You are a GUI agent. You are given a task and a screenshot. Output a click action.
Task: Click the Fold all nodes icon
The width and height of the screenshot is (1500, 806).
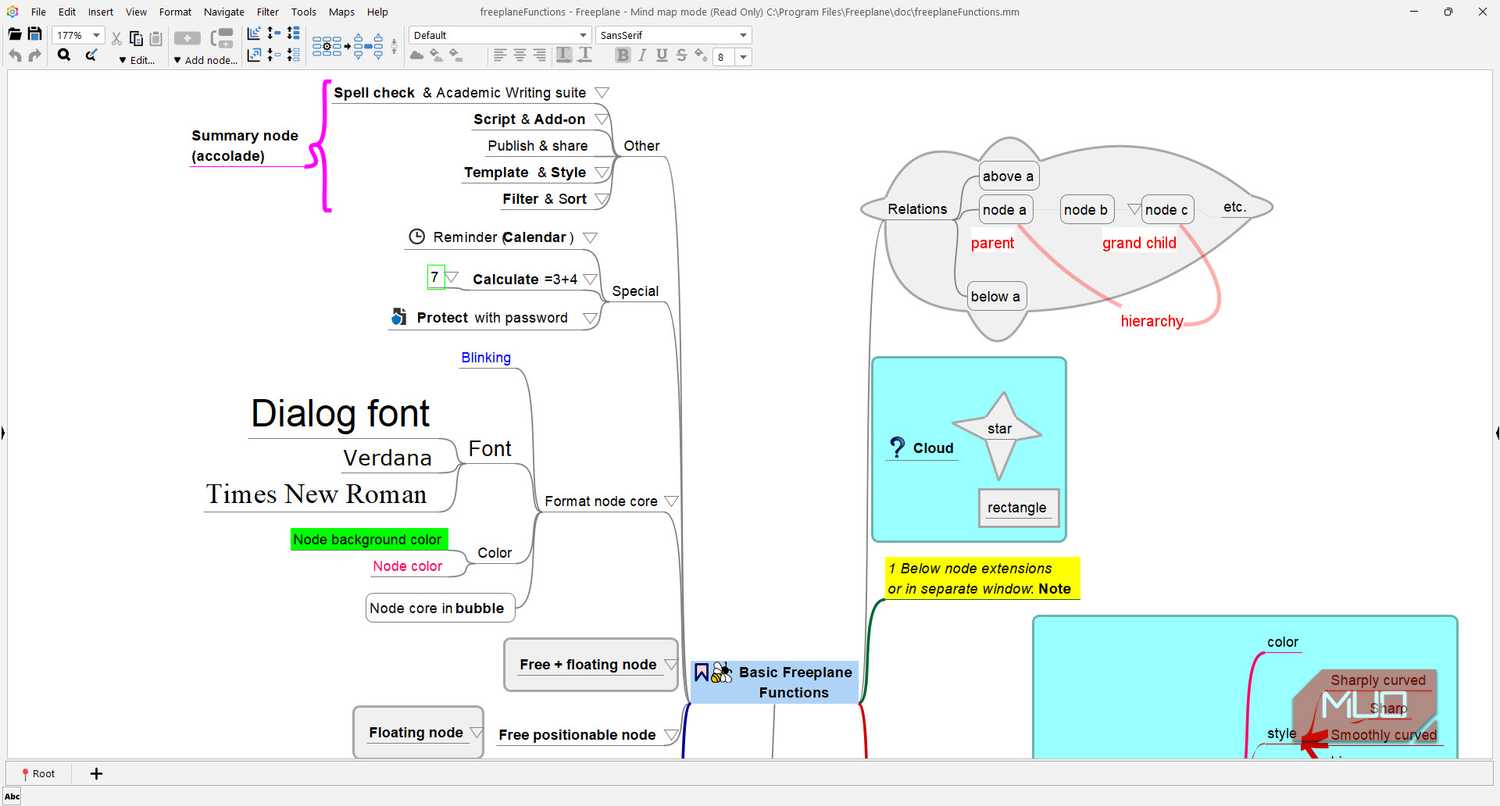coord(293,55)
